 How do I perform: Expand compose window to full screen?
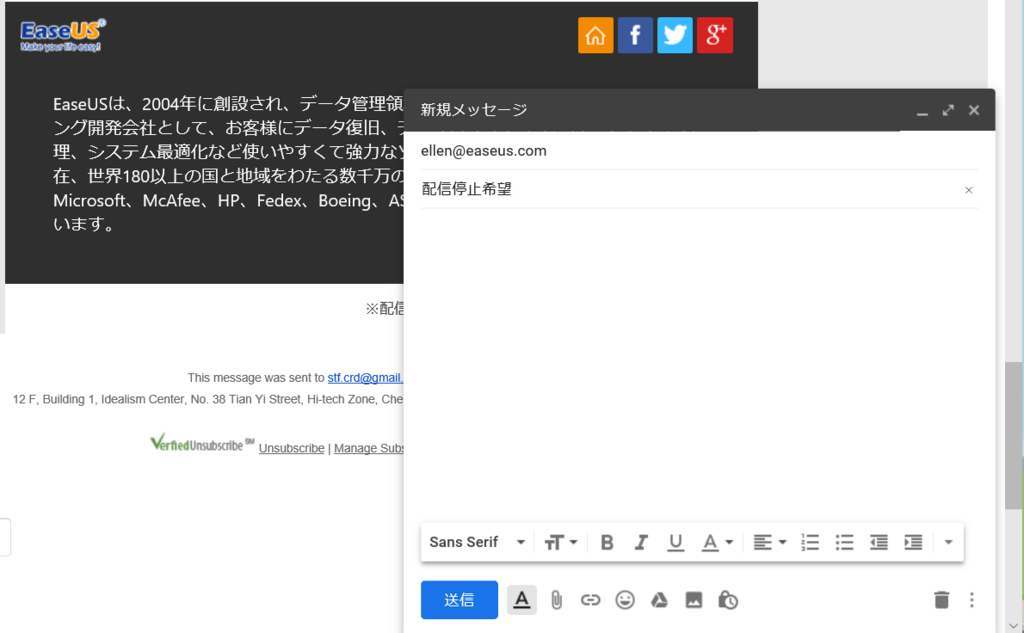point(948,110)
